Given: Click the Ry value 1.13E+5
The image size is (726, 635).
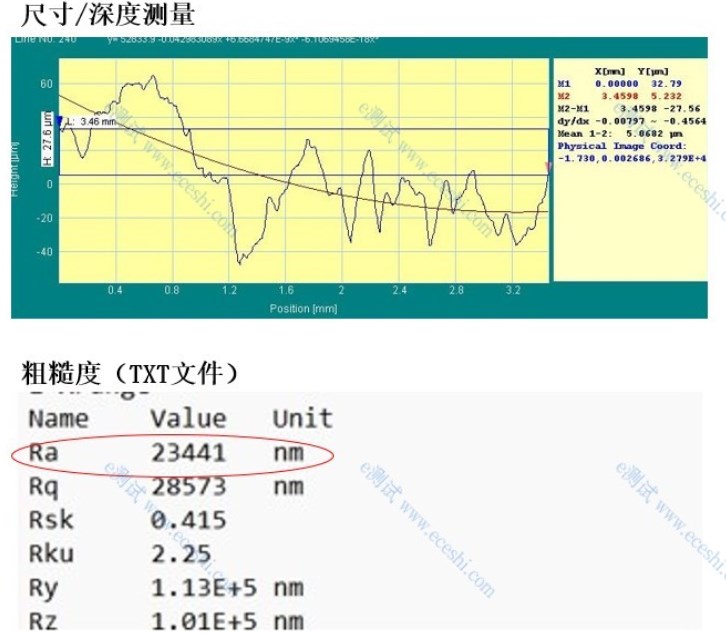Looking at the screenshot, I should tap(204, 588).
